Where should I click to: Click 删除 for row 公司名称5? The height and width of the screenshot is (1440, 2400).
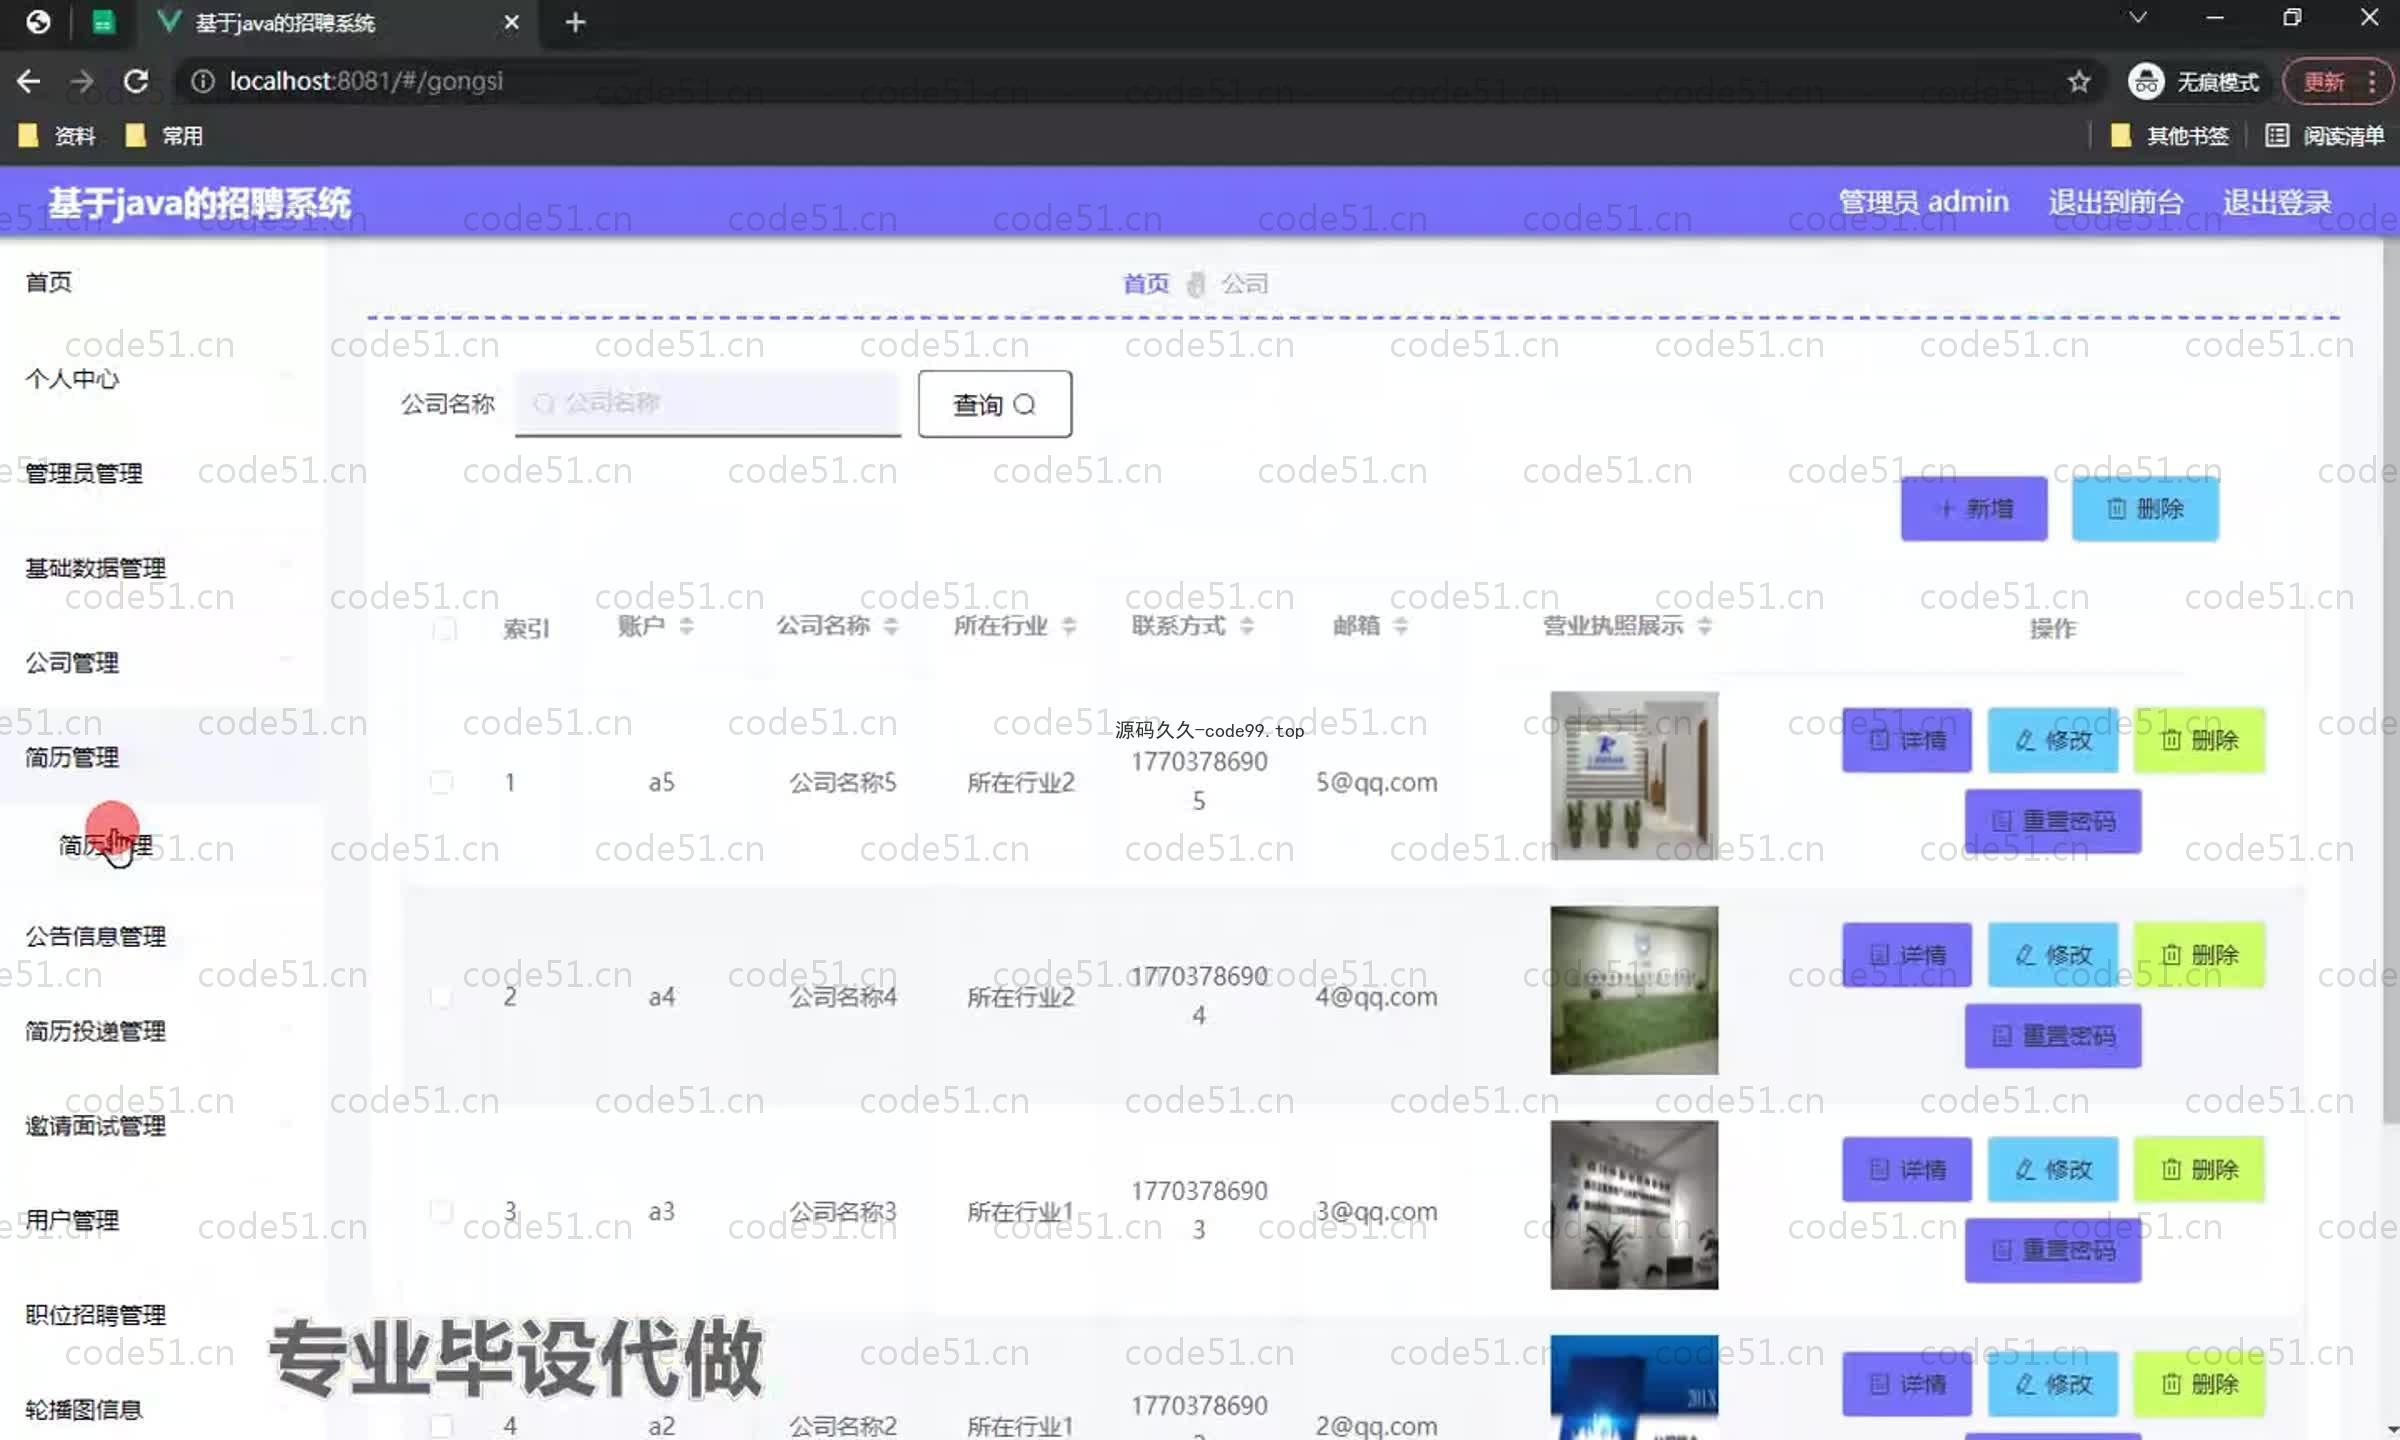2199,740
